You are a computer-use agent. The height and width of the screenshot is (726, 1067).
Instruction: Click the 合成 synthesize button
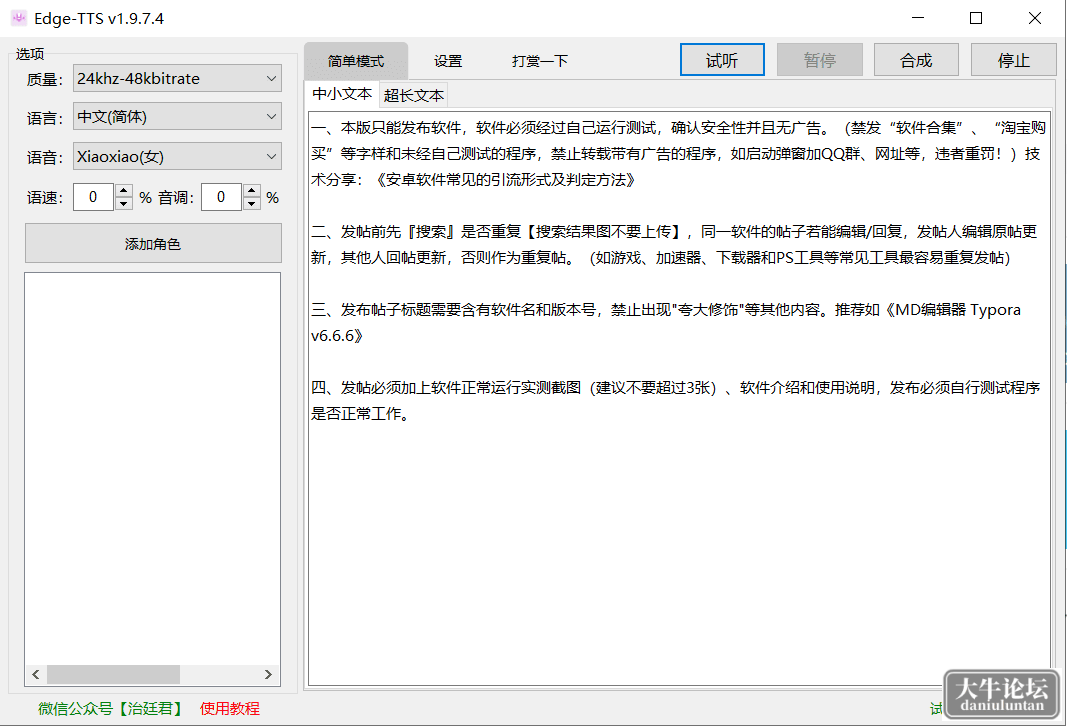pos(916,61)
